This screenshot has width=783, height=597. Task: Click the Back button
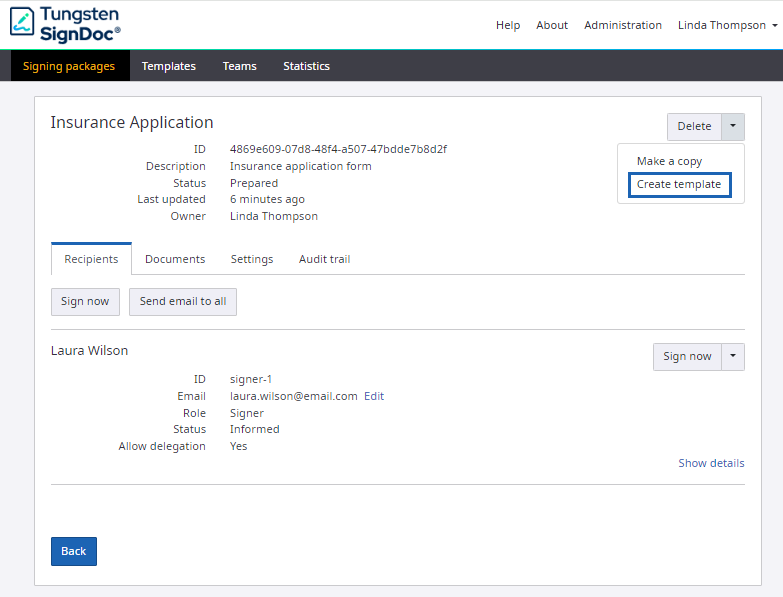point(74,551)
